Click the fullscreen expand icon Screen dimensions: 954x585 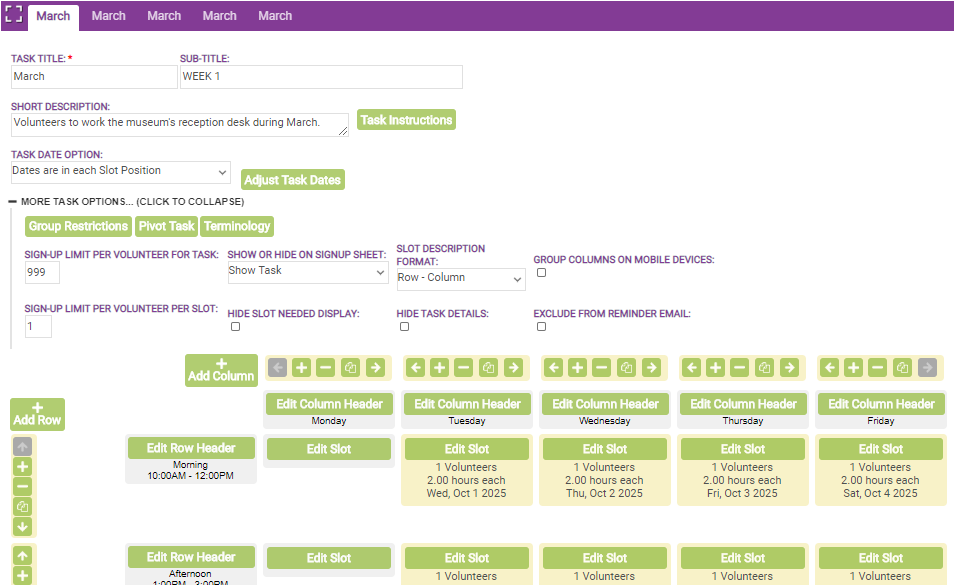coord(14,16)
